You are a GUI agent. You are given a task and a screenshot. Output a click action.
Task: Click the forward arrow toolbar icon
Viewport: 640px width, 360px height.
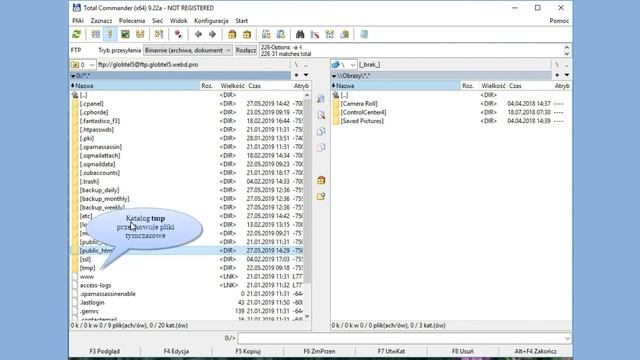click(212, 34)
